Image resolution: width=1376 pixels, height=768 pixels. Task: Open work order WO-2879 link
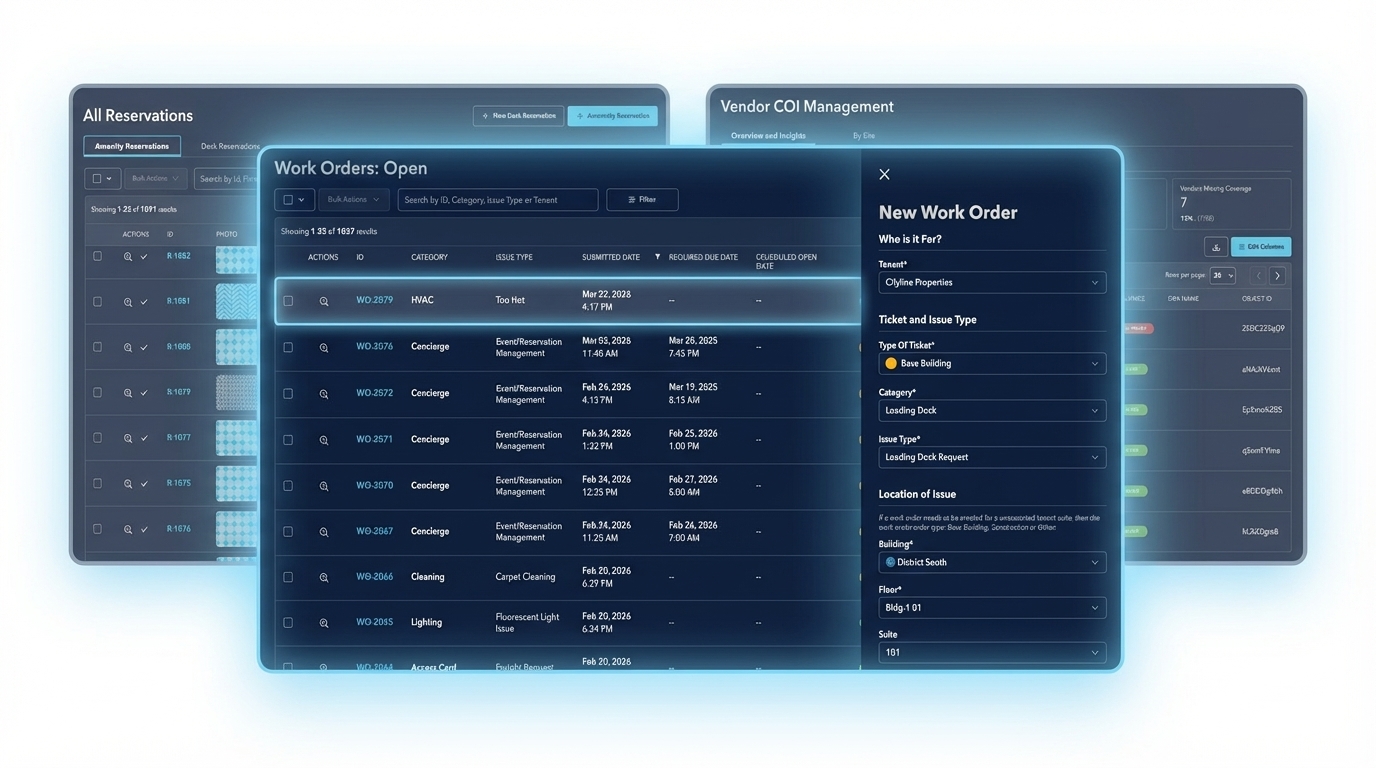374,299
